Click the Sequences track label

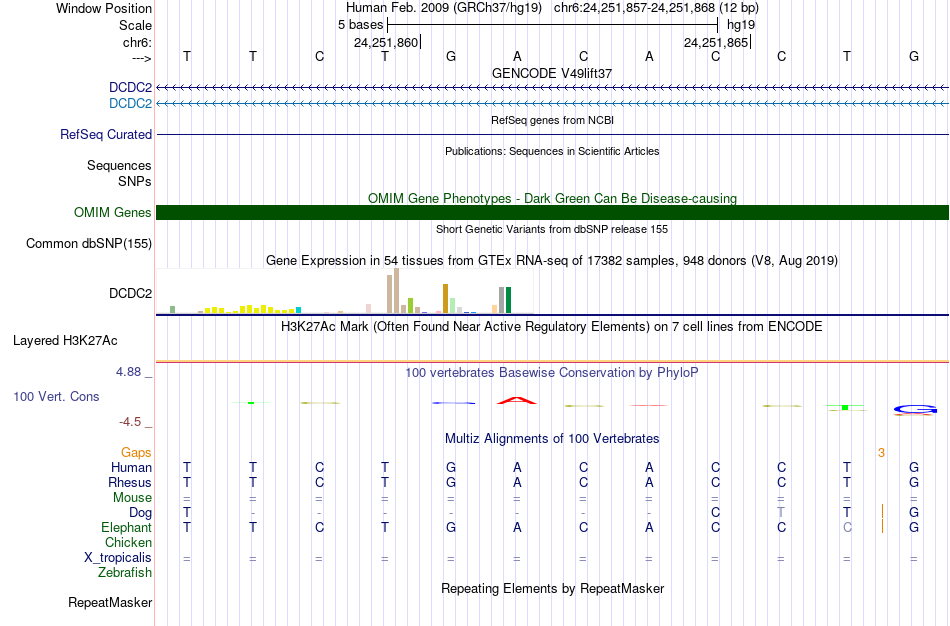pos(119,165)
